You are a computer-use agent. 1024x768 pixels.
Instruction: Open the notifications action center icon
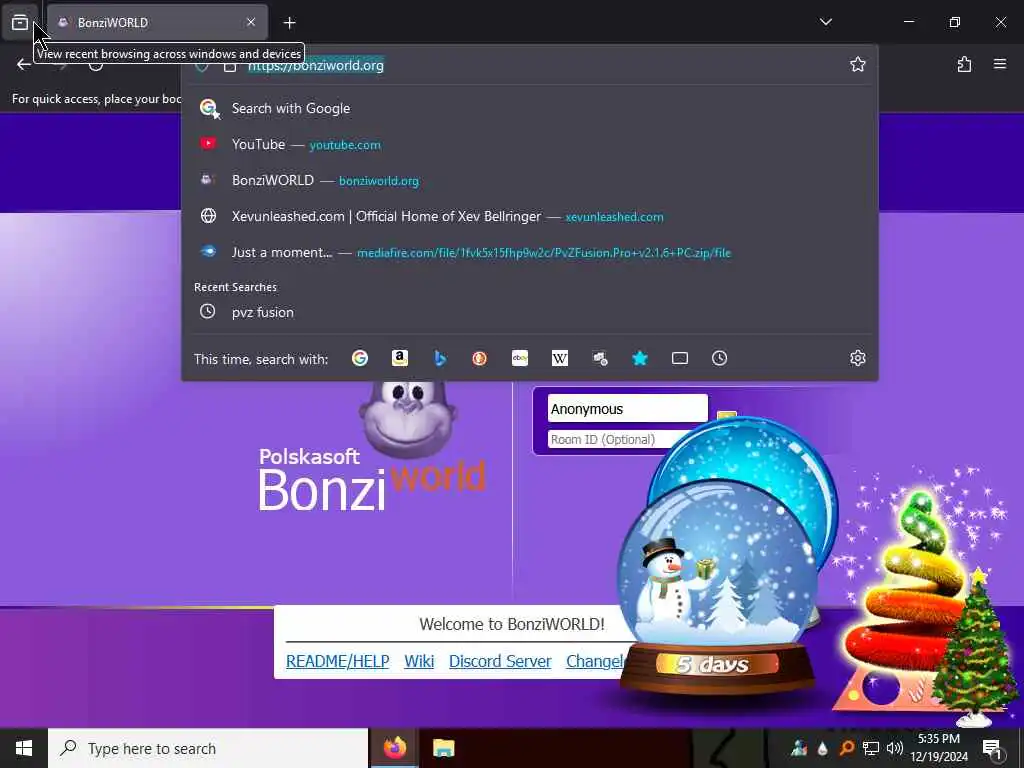(x=992, y=748)
